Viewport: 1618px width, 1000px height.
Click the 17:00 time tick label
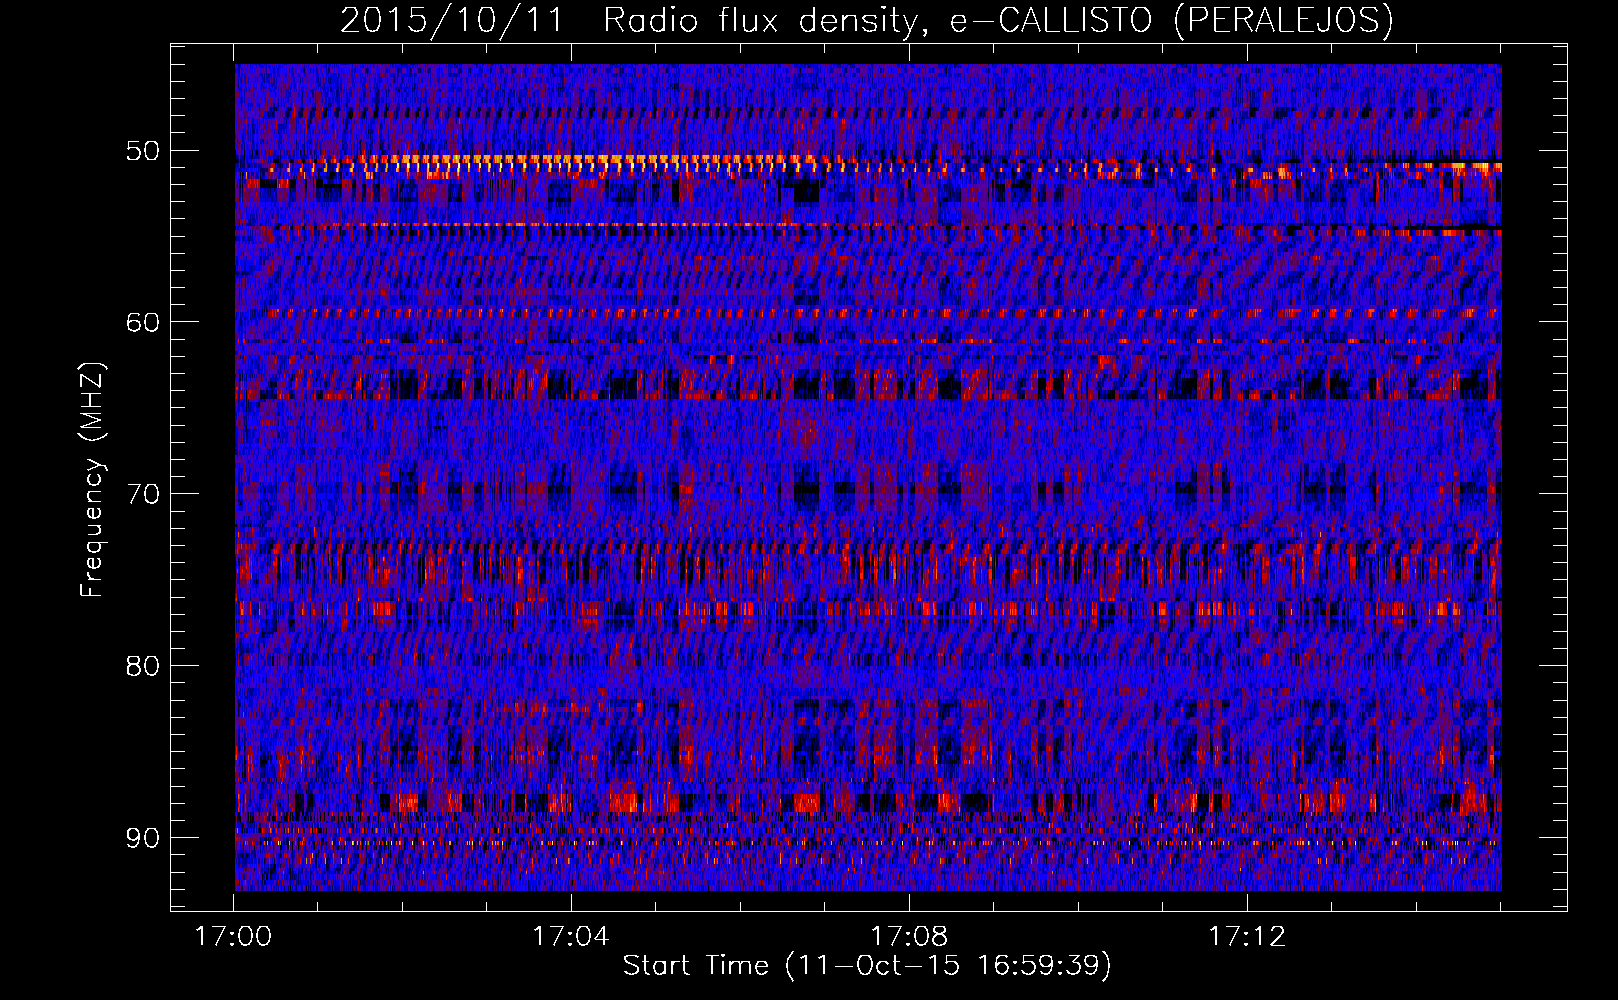[x=233, y=937]
